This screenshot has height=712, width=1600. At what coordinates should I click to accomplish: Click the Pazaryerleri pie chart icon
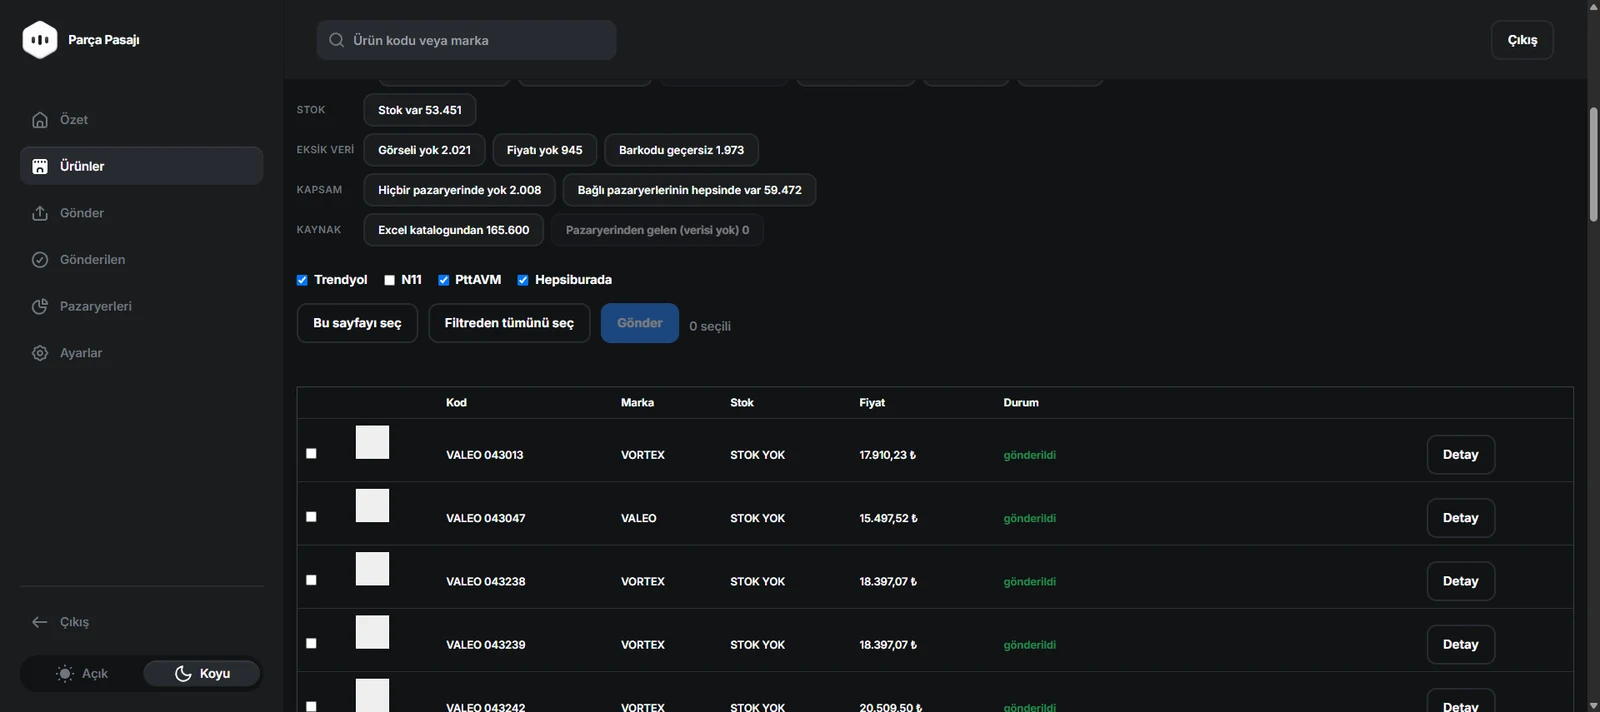point(40,306)
